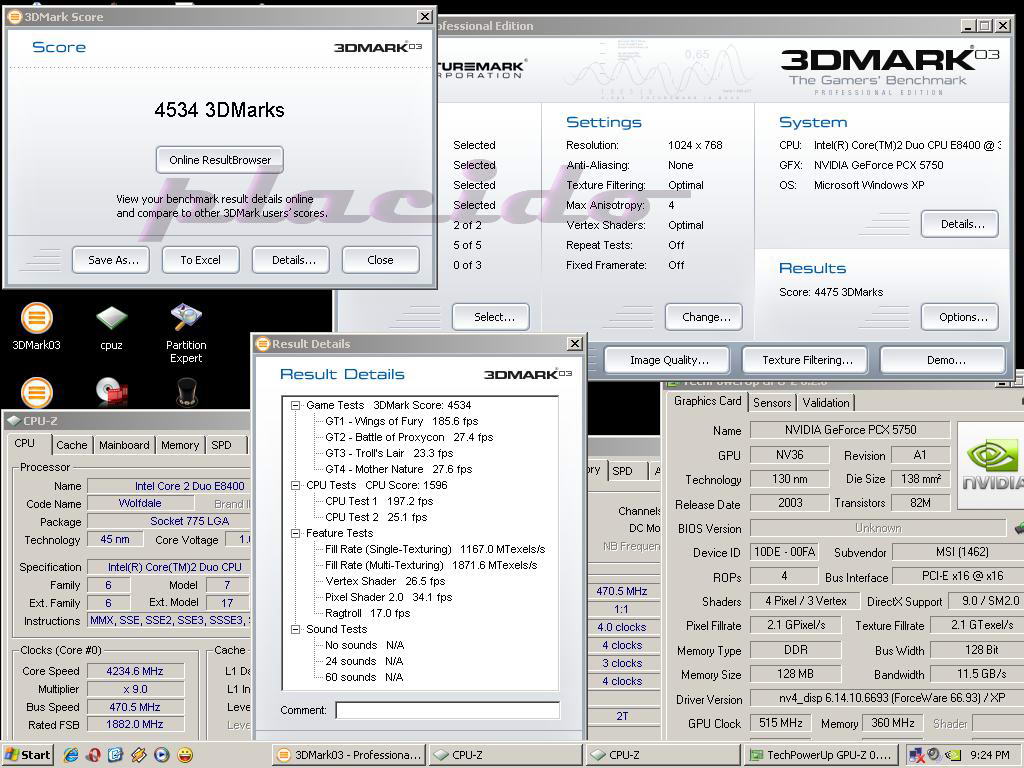Open the disc with red box desktop icon
This screenshot has width=1024, height=768.
click(x=111, y=392)
